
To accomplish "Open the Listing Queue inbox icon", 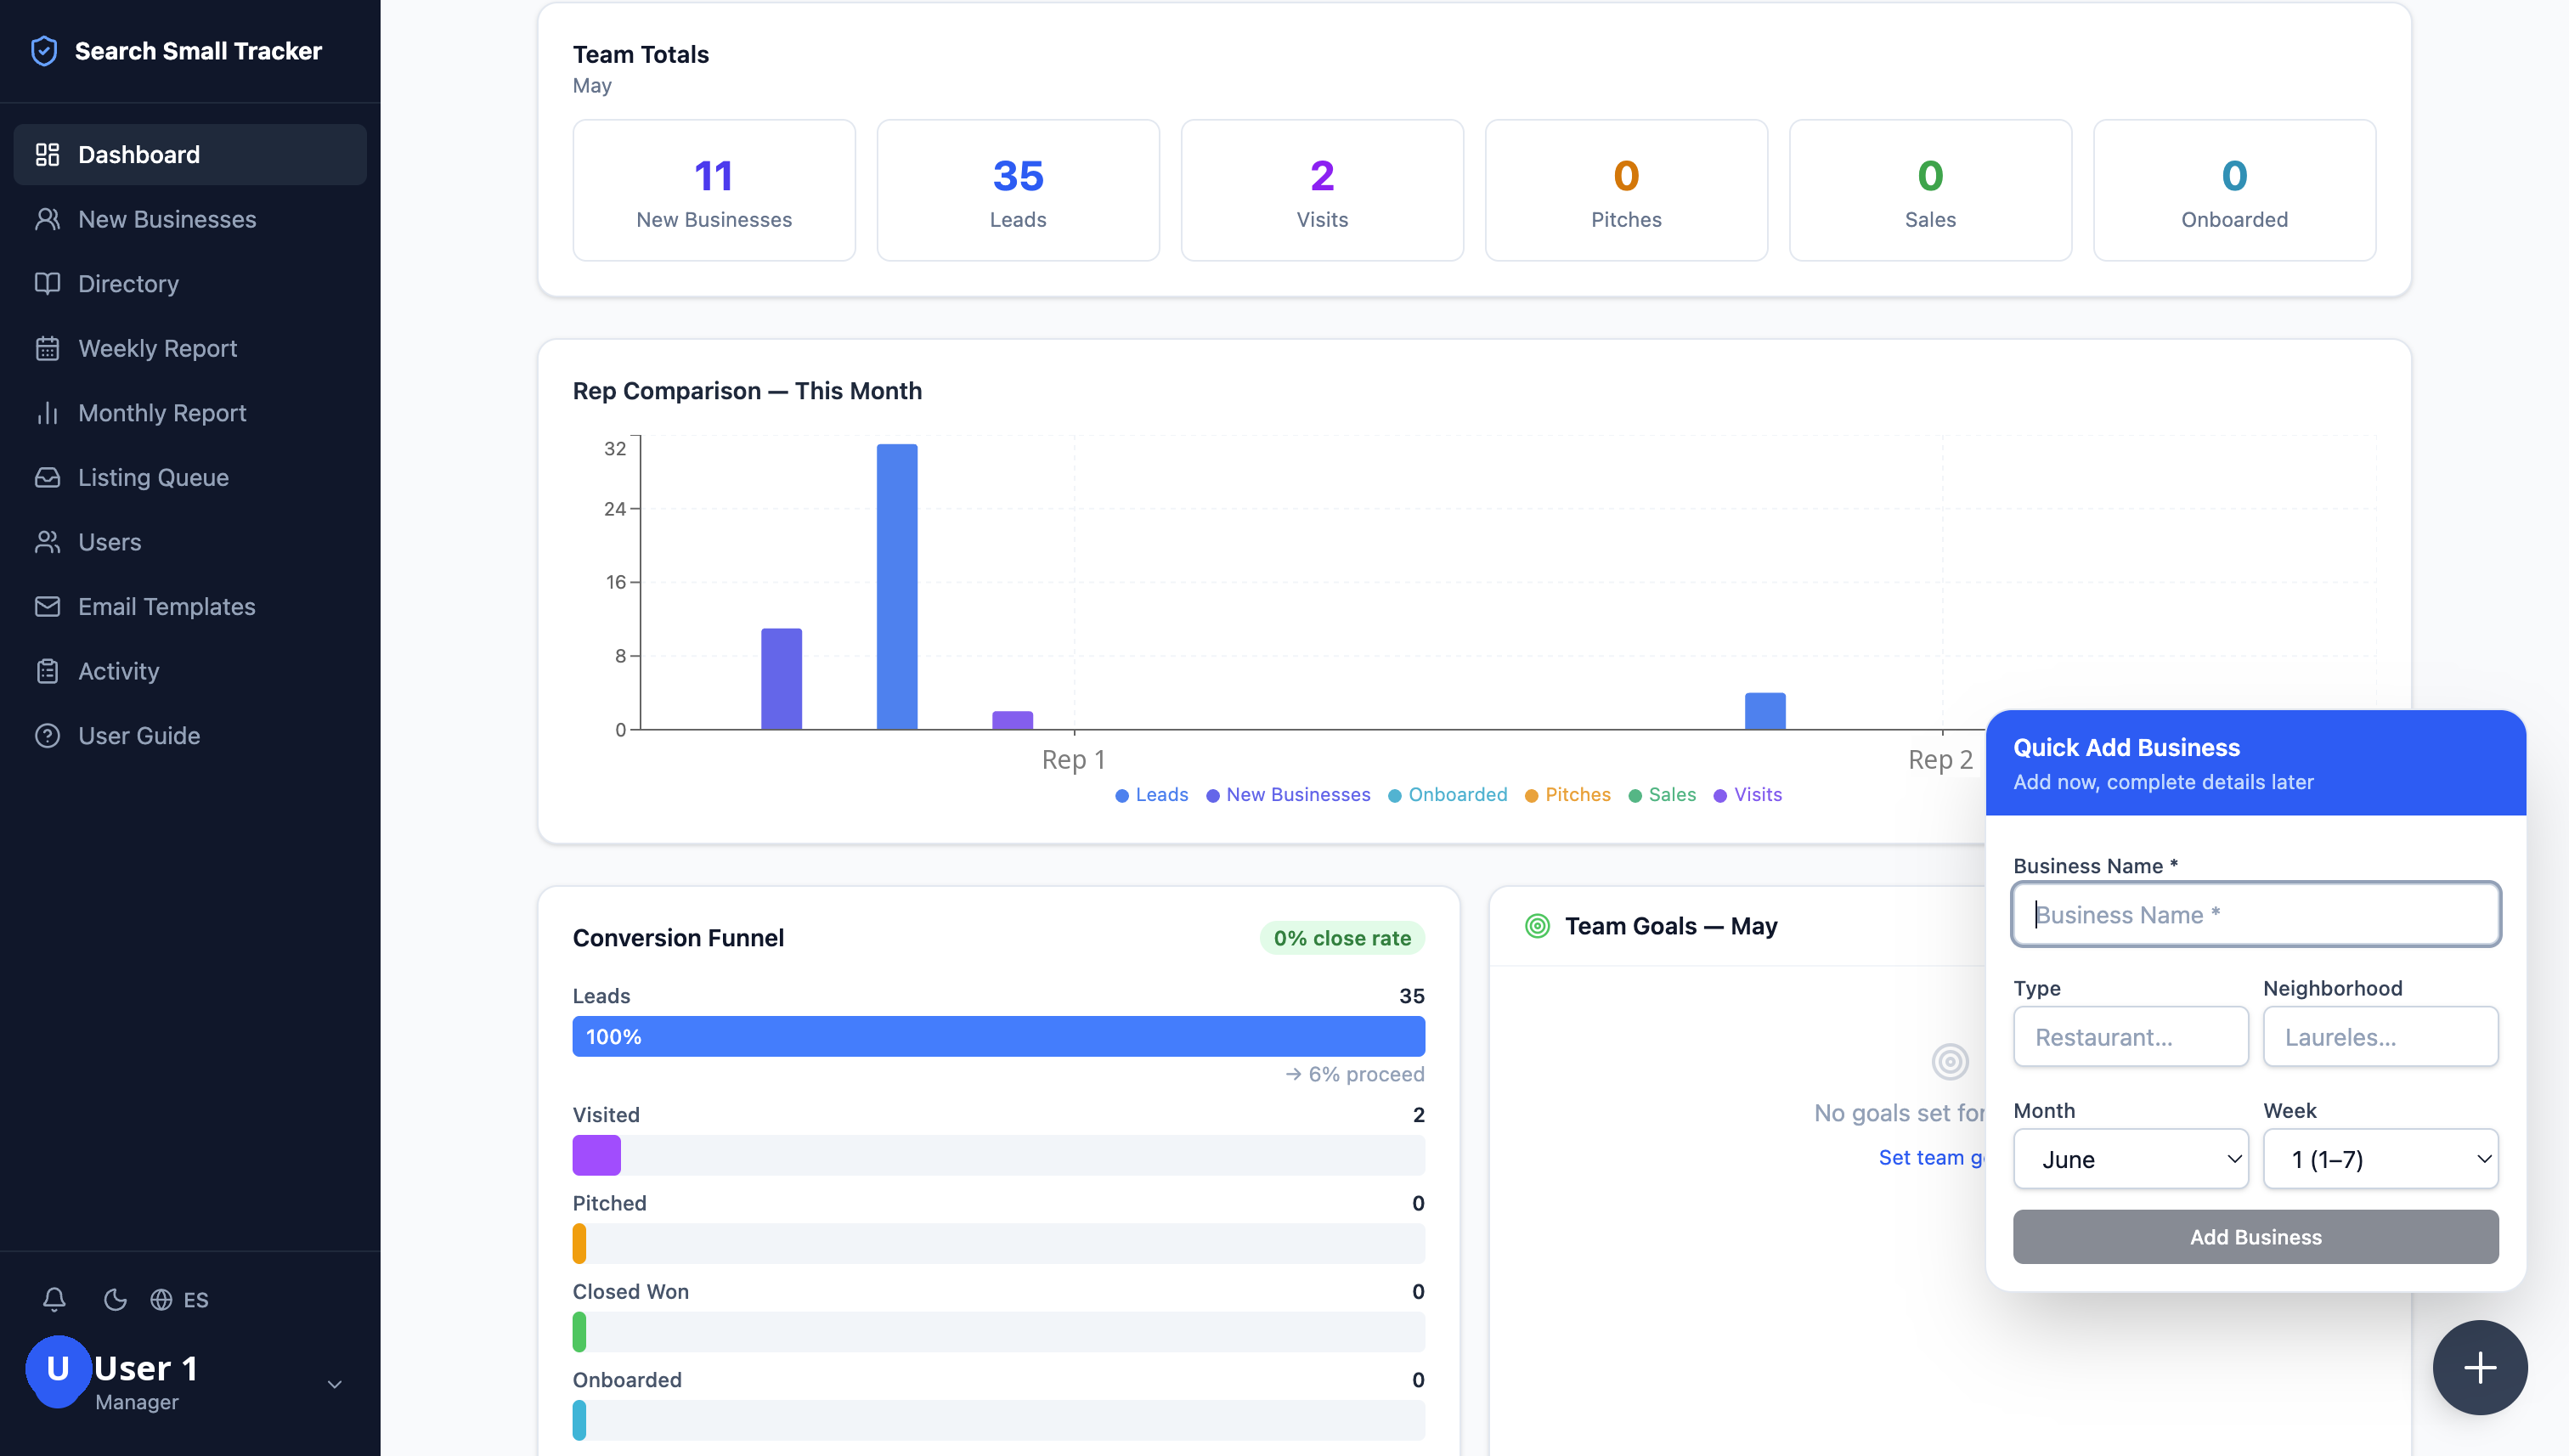I will [x=47, y=477].
